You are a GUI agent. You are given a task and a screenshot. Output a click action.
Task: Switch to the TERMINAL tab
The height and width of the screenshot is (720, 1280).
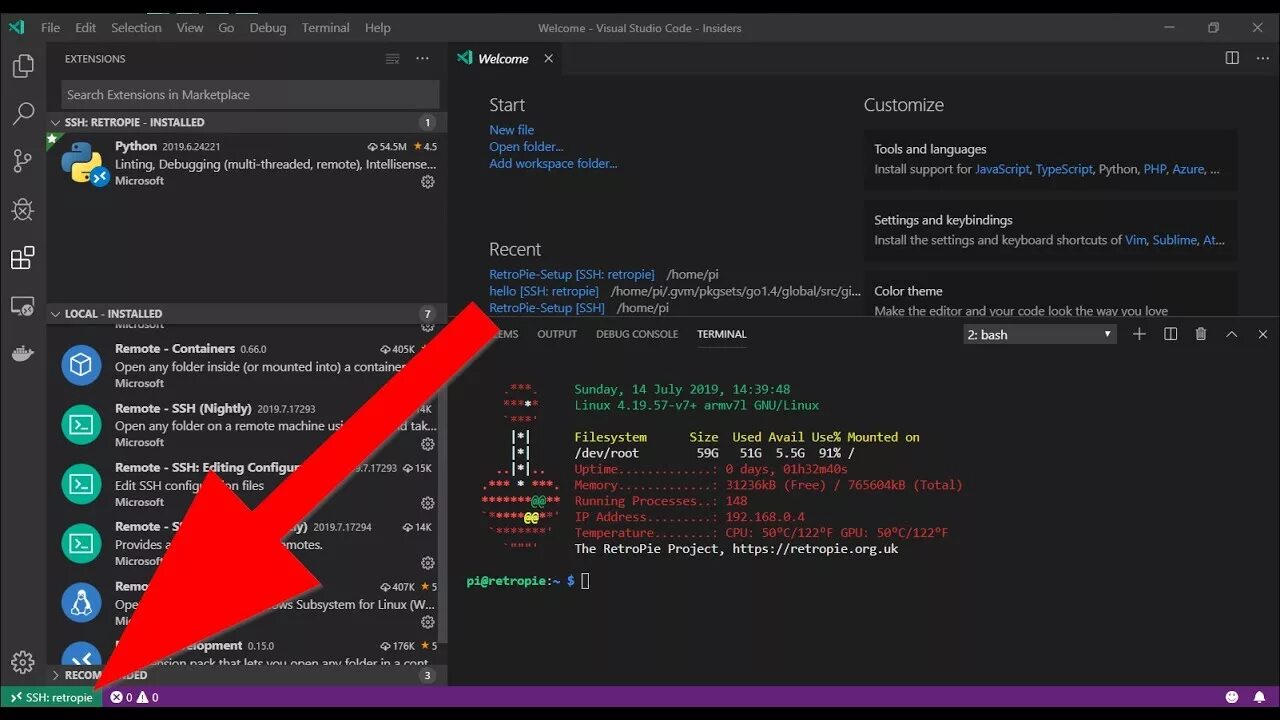(722, 334)
